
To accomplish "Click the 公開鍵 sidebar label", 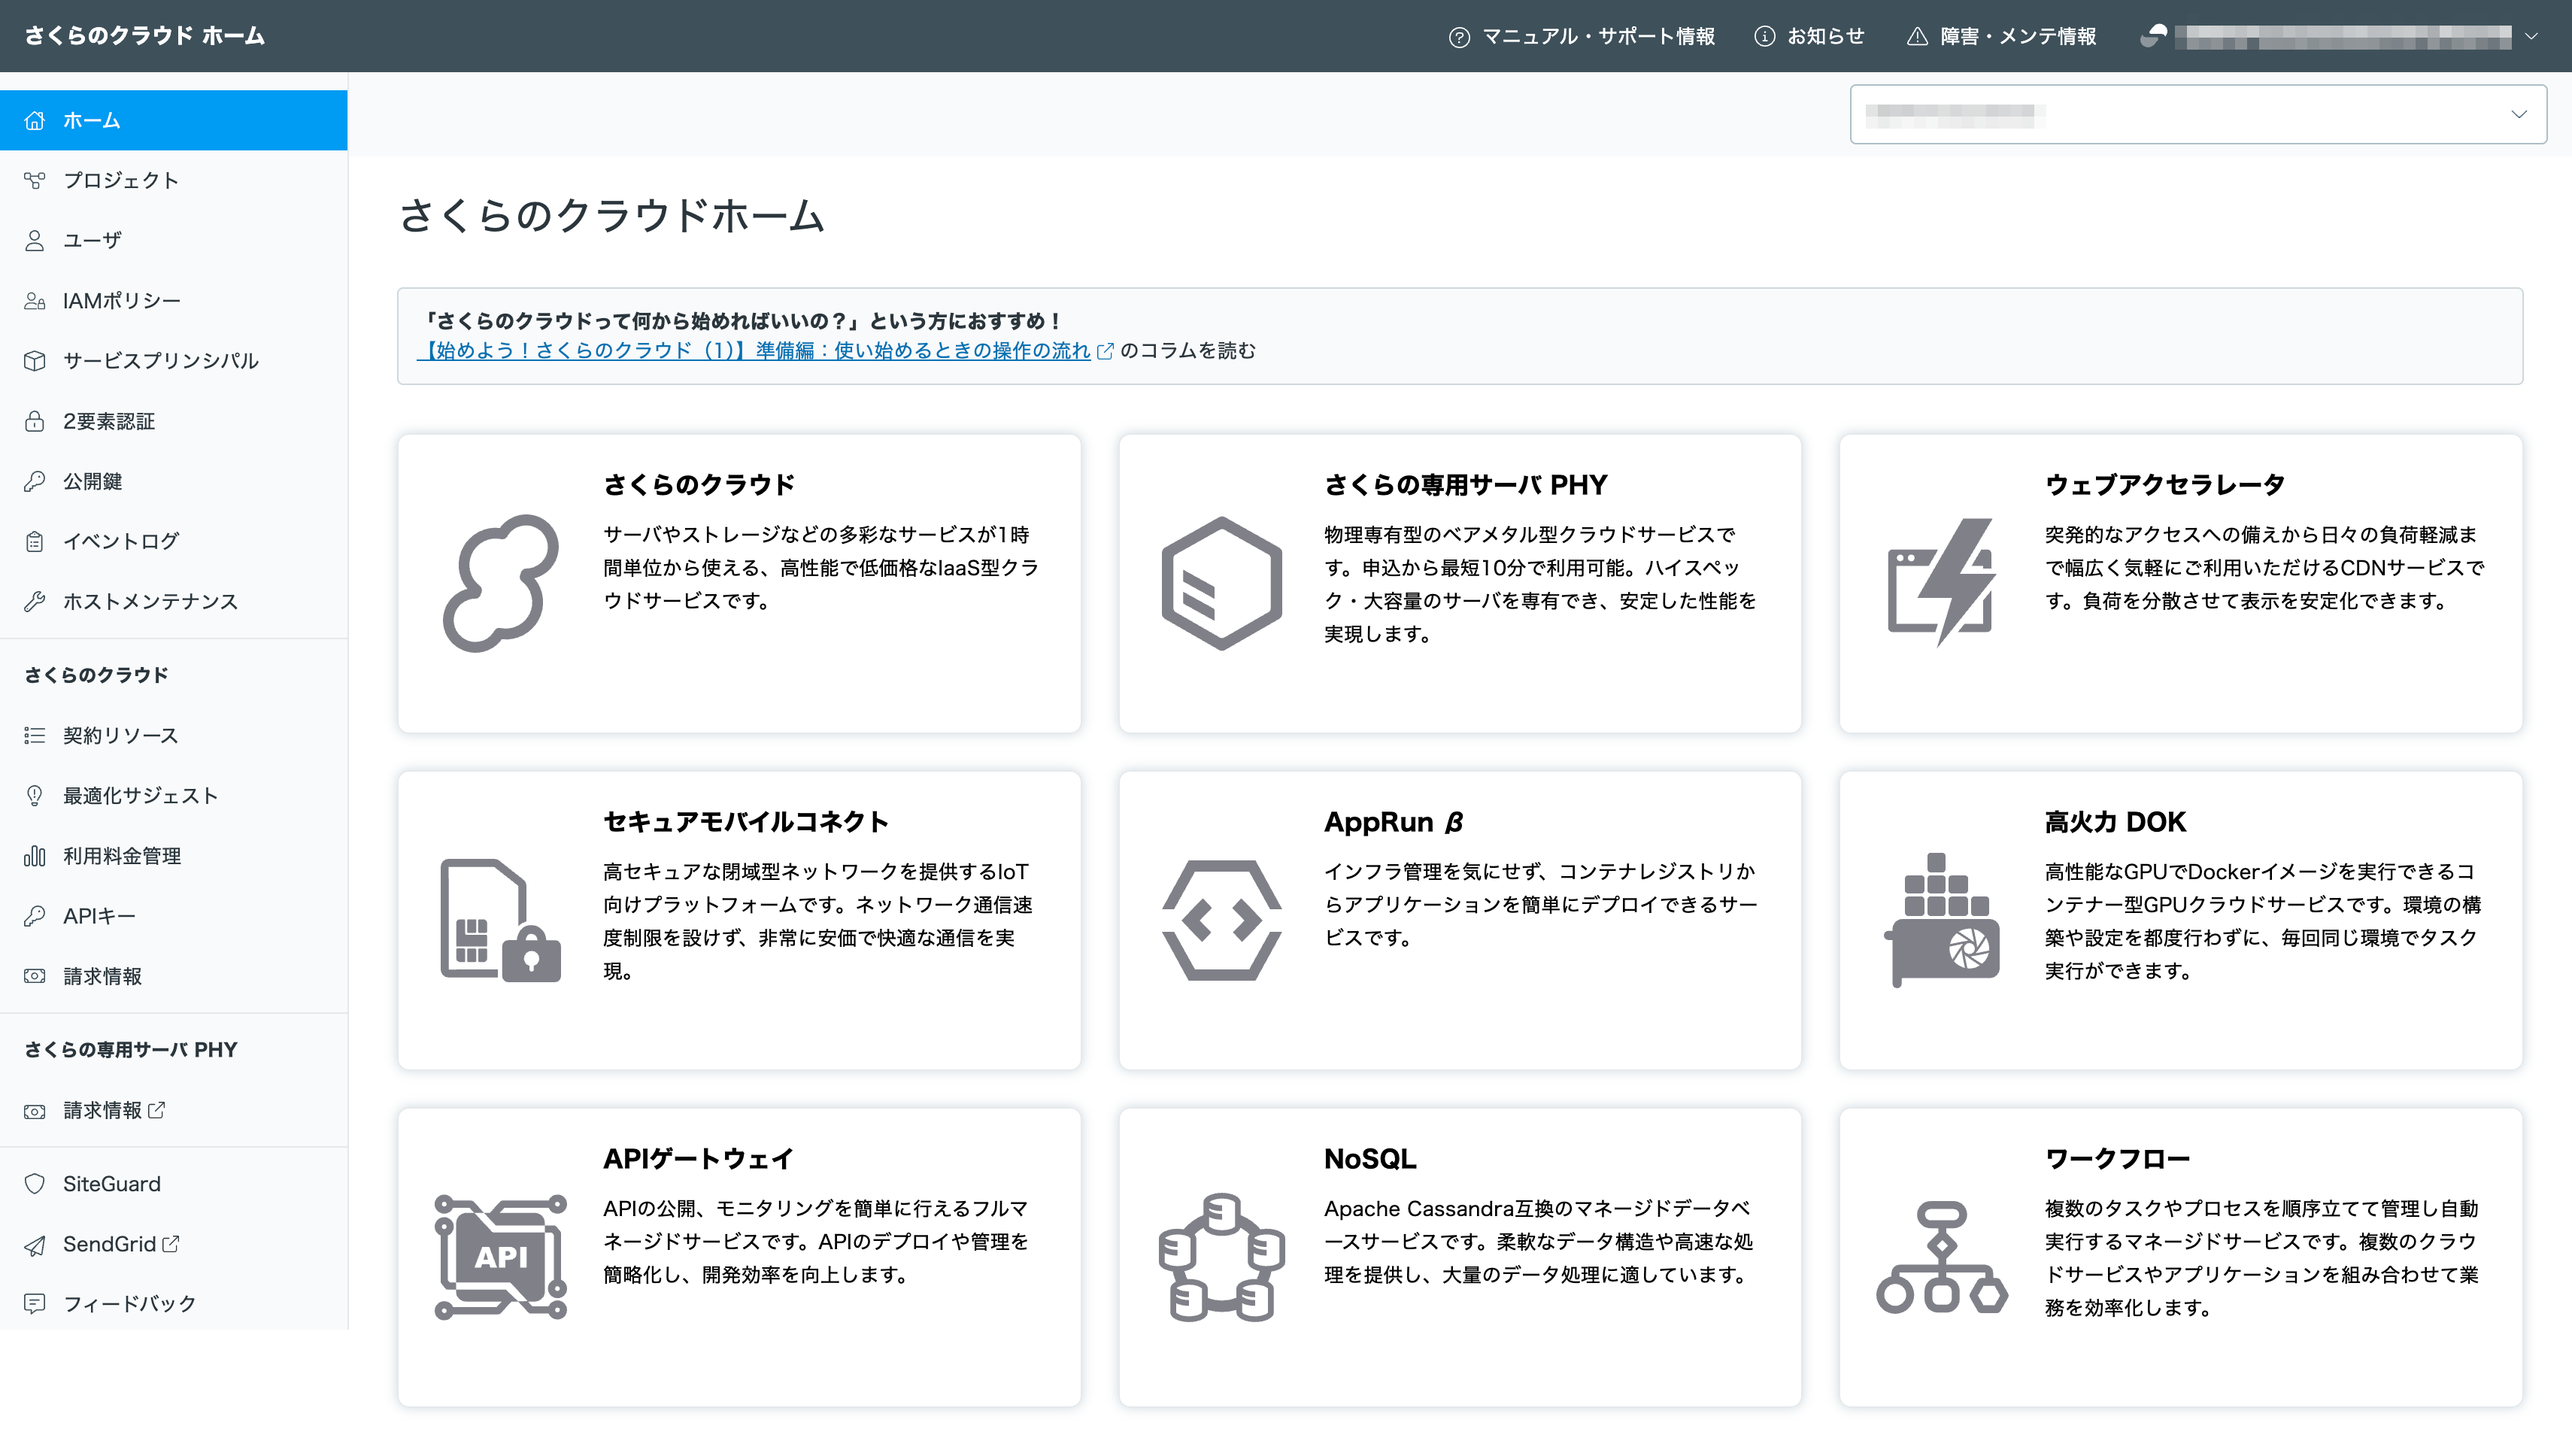I will [92, 481].
